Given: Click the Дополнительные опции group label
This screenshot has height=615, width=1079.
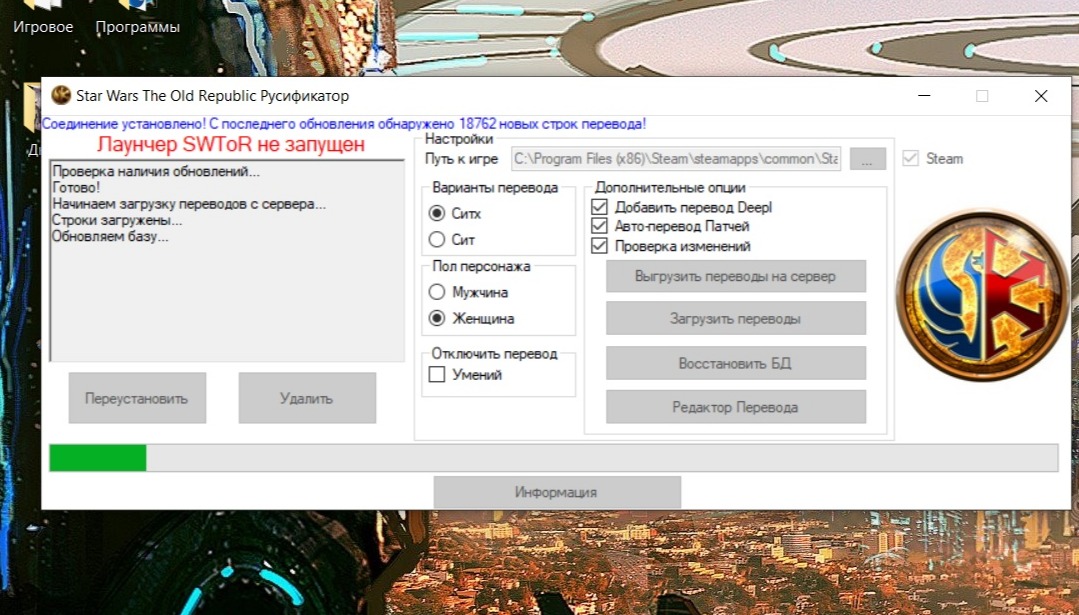Looking at the screenshot, I should tap(670, 188).
